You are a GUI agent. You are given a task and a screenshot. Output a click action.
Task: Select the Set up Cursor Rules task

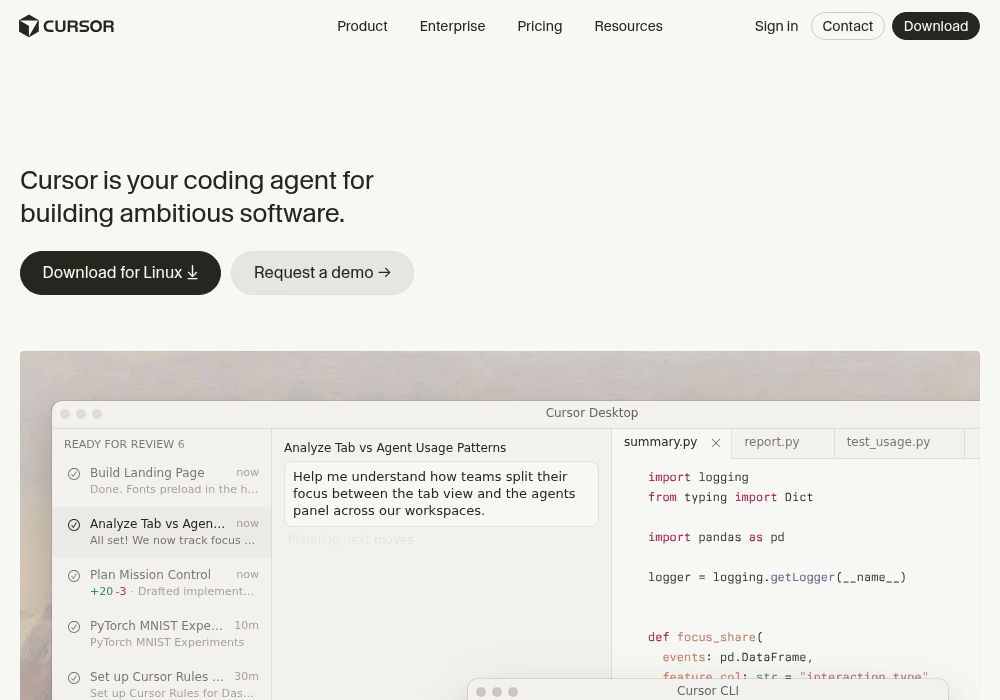pyautogui.click(x=162, y=682)
